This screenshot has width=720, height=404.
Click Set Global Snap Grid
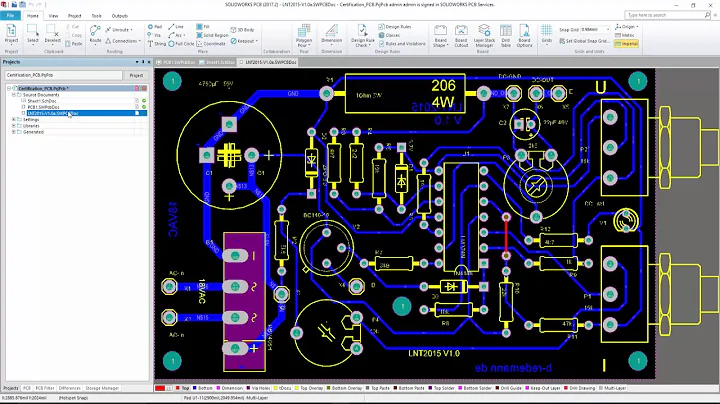click(584, 41)
